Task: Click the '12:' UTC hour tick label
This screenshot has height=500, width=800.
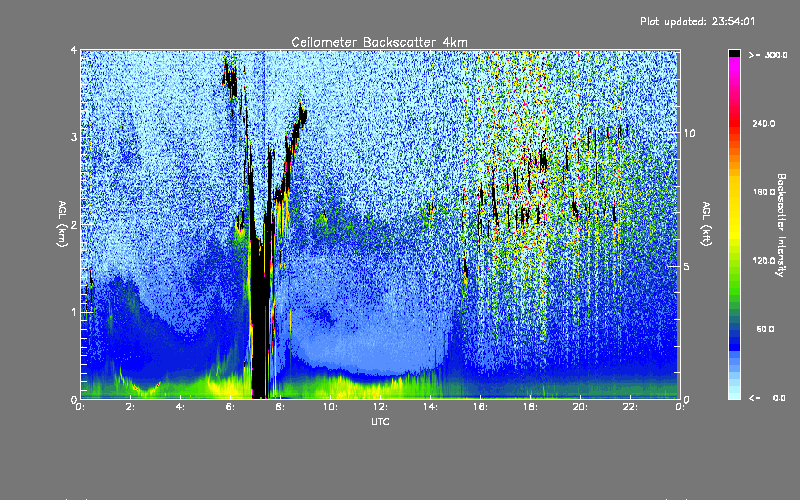Action: [380, 407]
